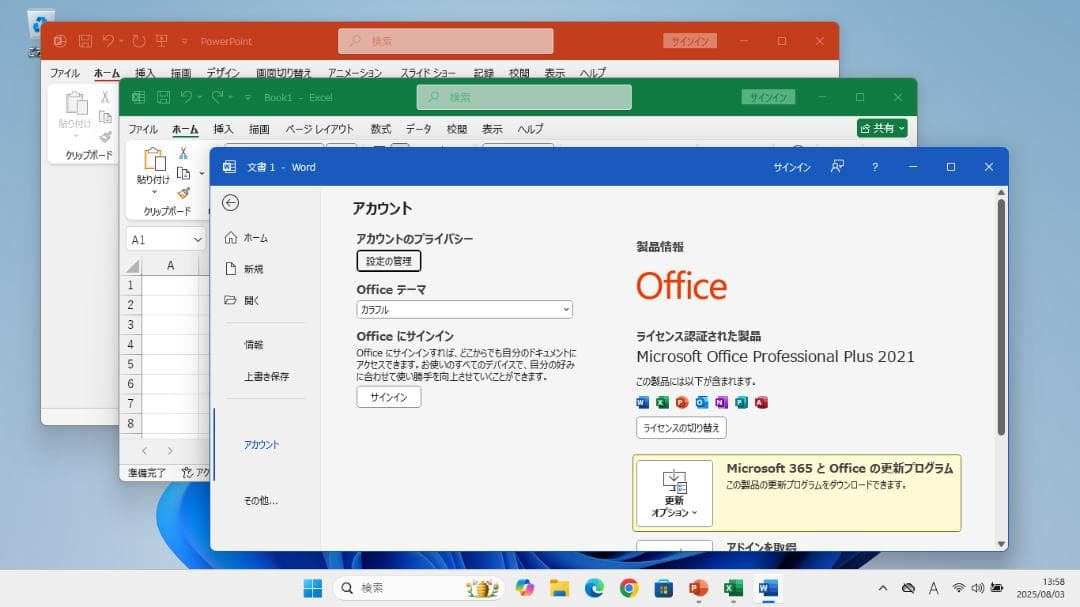Click Excel format painter icon
The width and height of the screenshot is (1080, 607).
[183, 194]
